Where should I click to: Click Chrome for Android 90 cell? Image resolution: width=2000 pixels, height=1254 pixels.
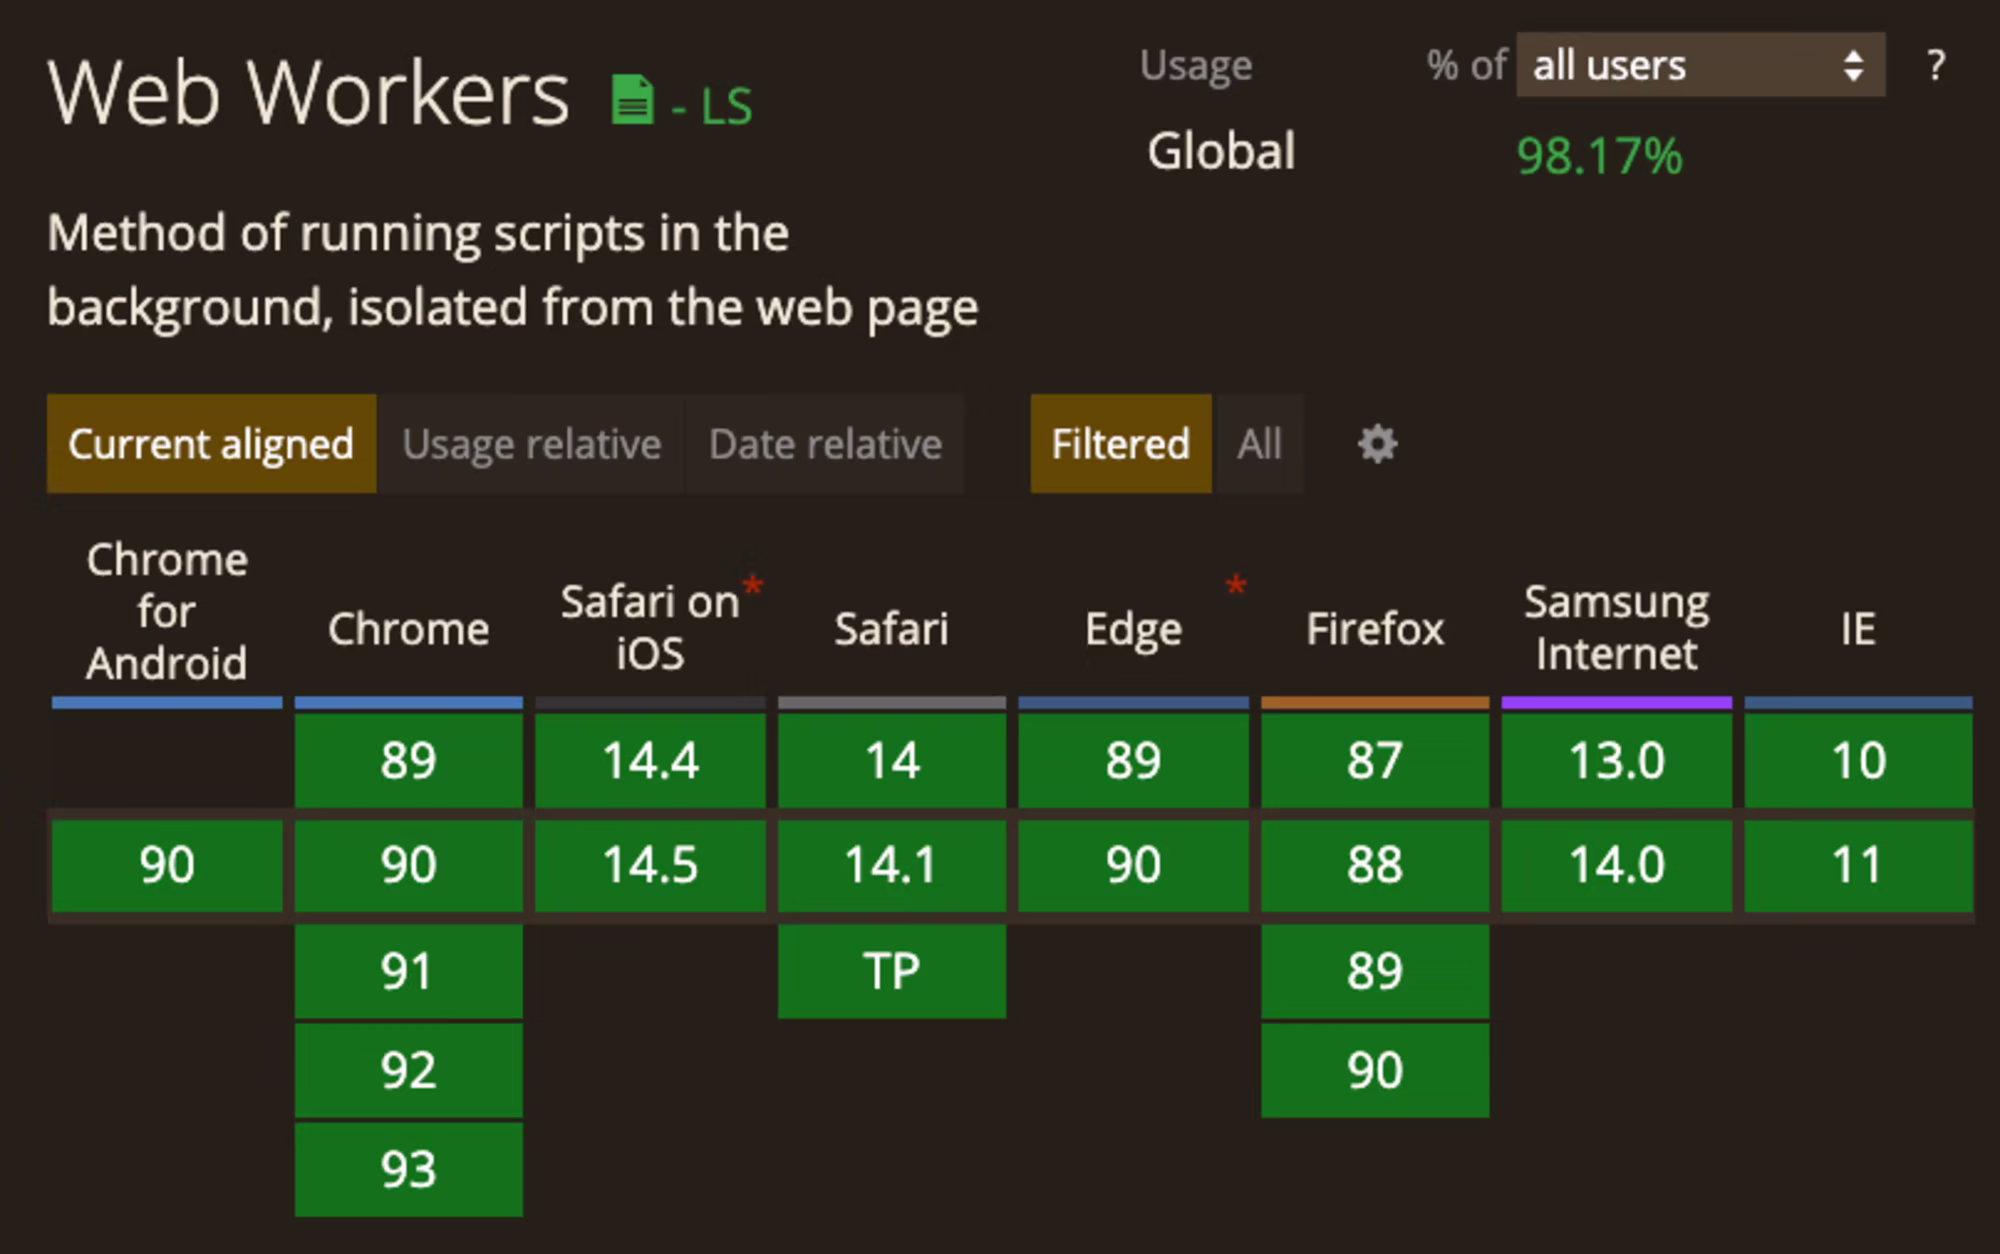pos(166,865)
